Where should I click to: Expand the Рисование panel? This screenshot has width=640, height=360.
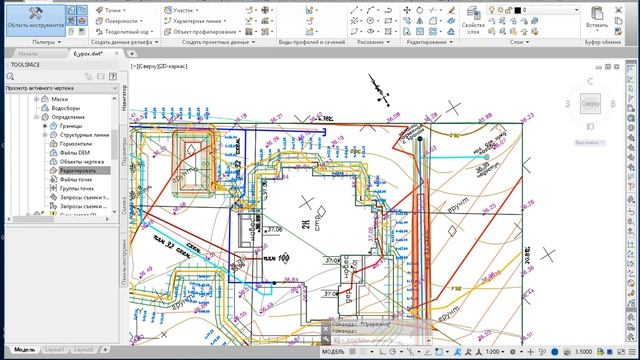tap(373, 42)
